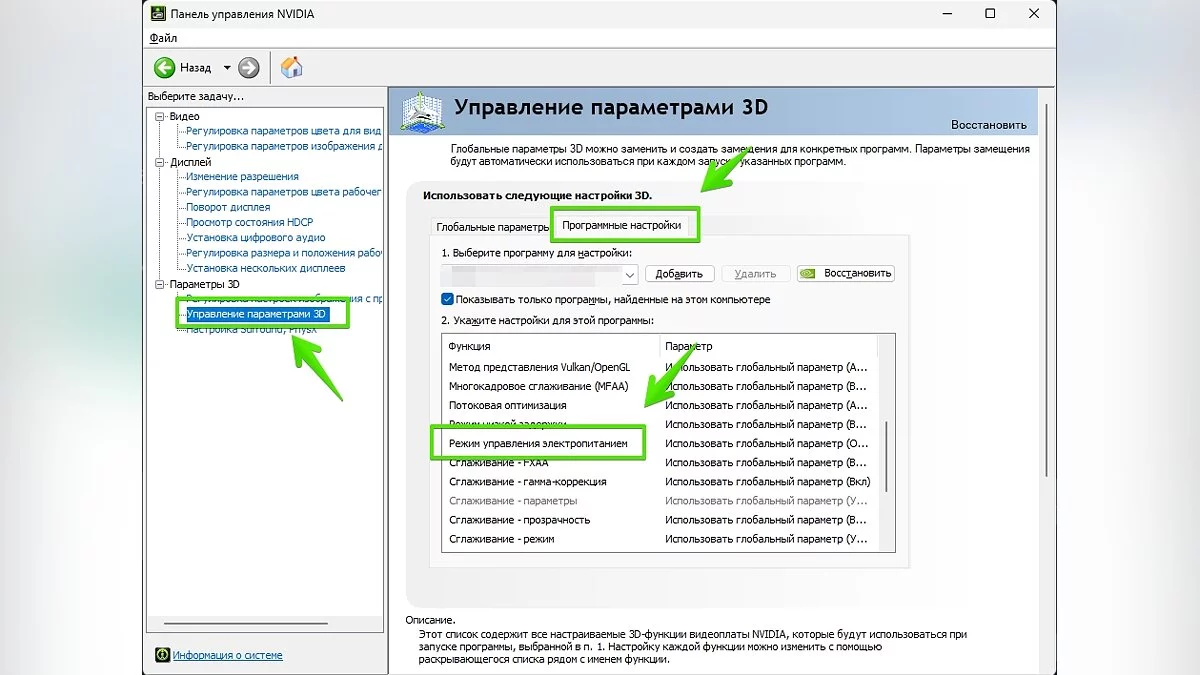This screenshot has height=675, width=1200.
Task: Open the 'Информация о системе' link
Action: (x=227, y=655)
